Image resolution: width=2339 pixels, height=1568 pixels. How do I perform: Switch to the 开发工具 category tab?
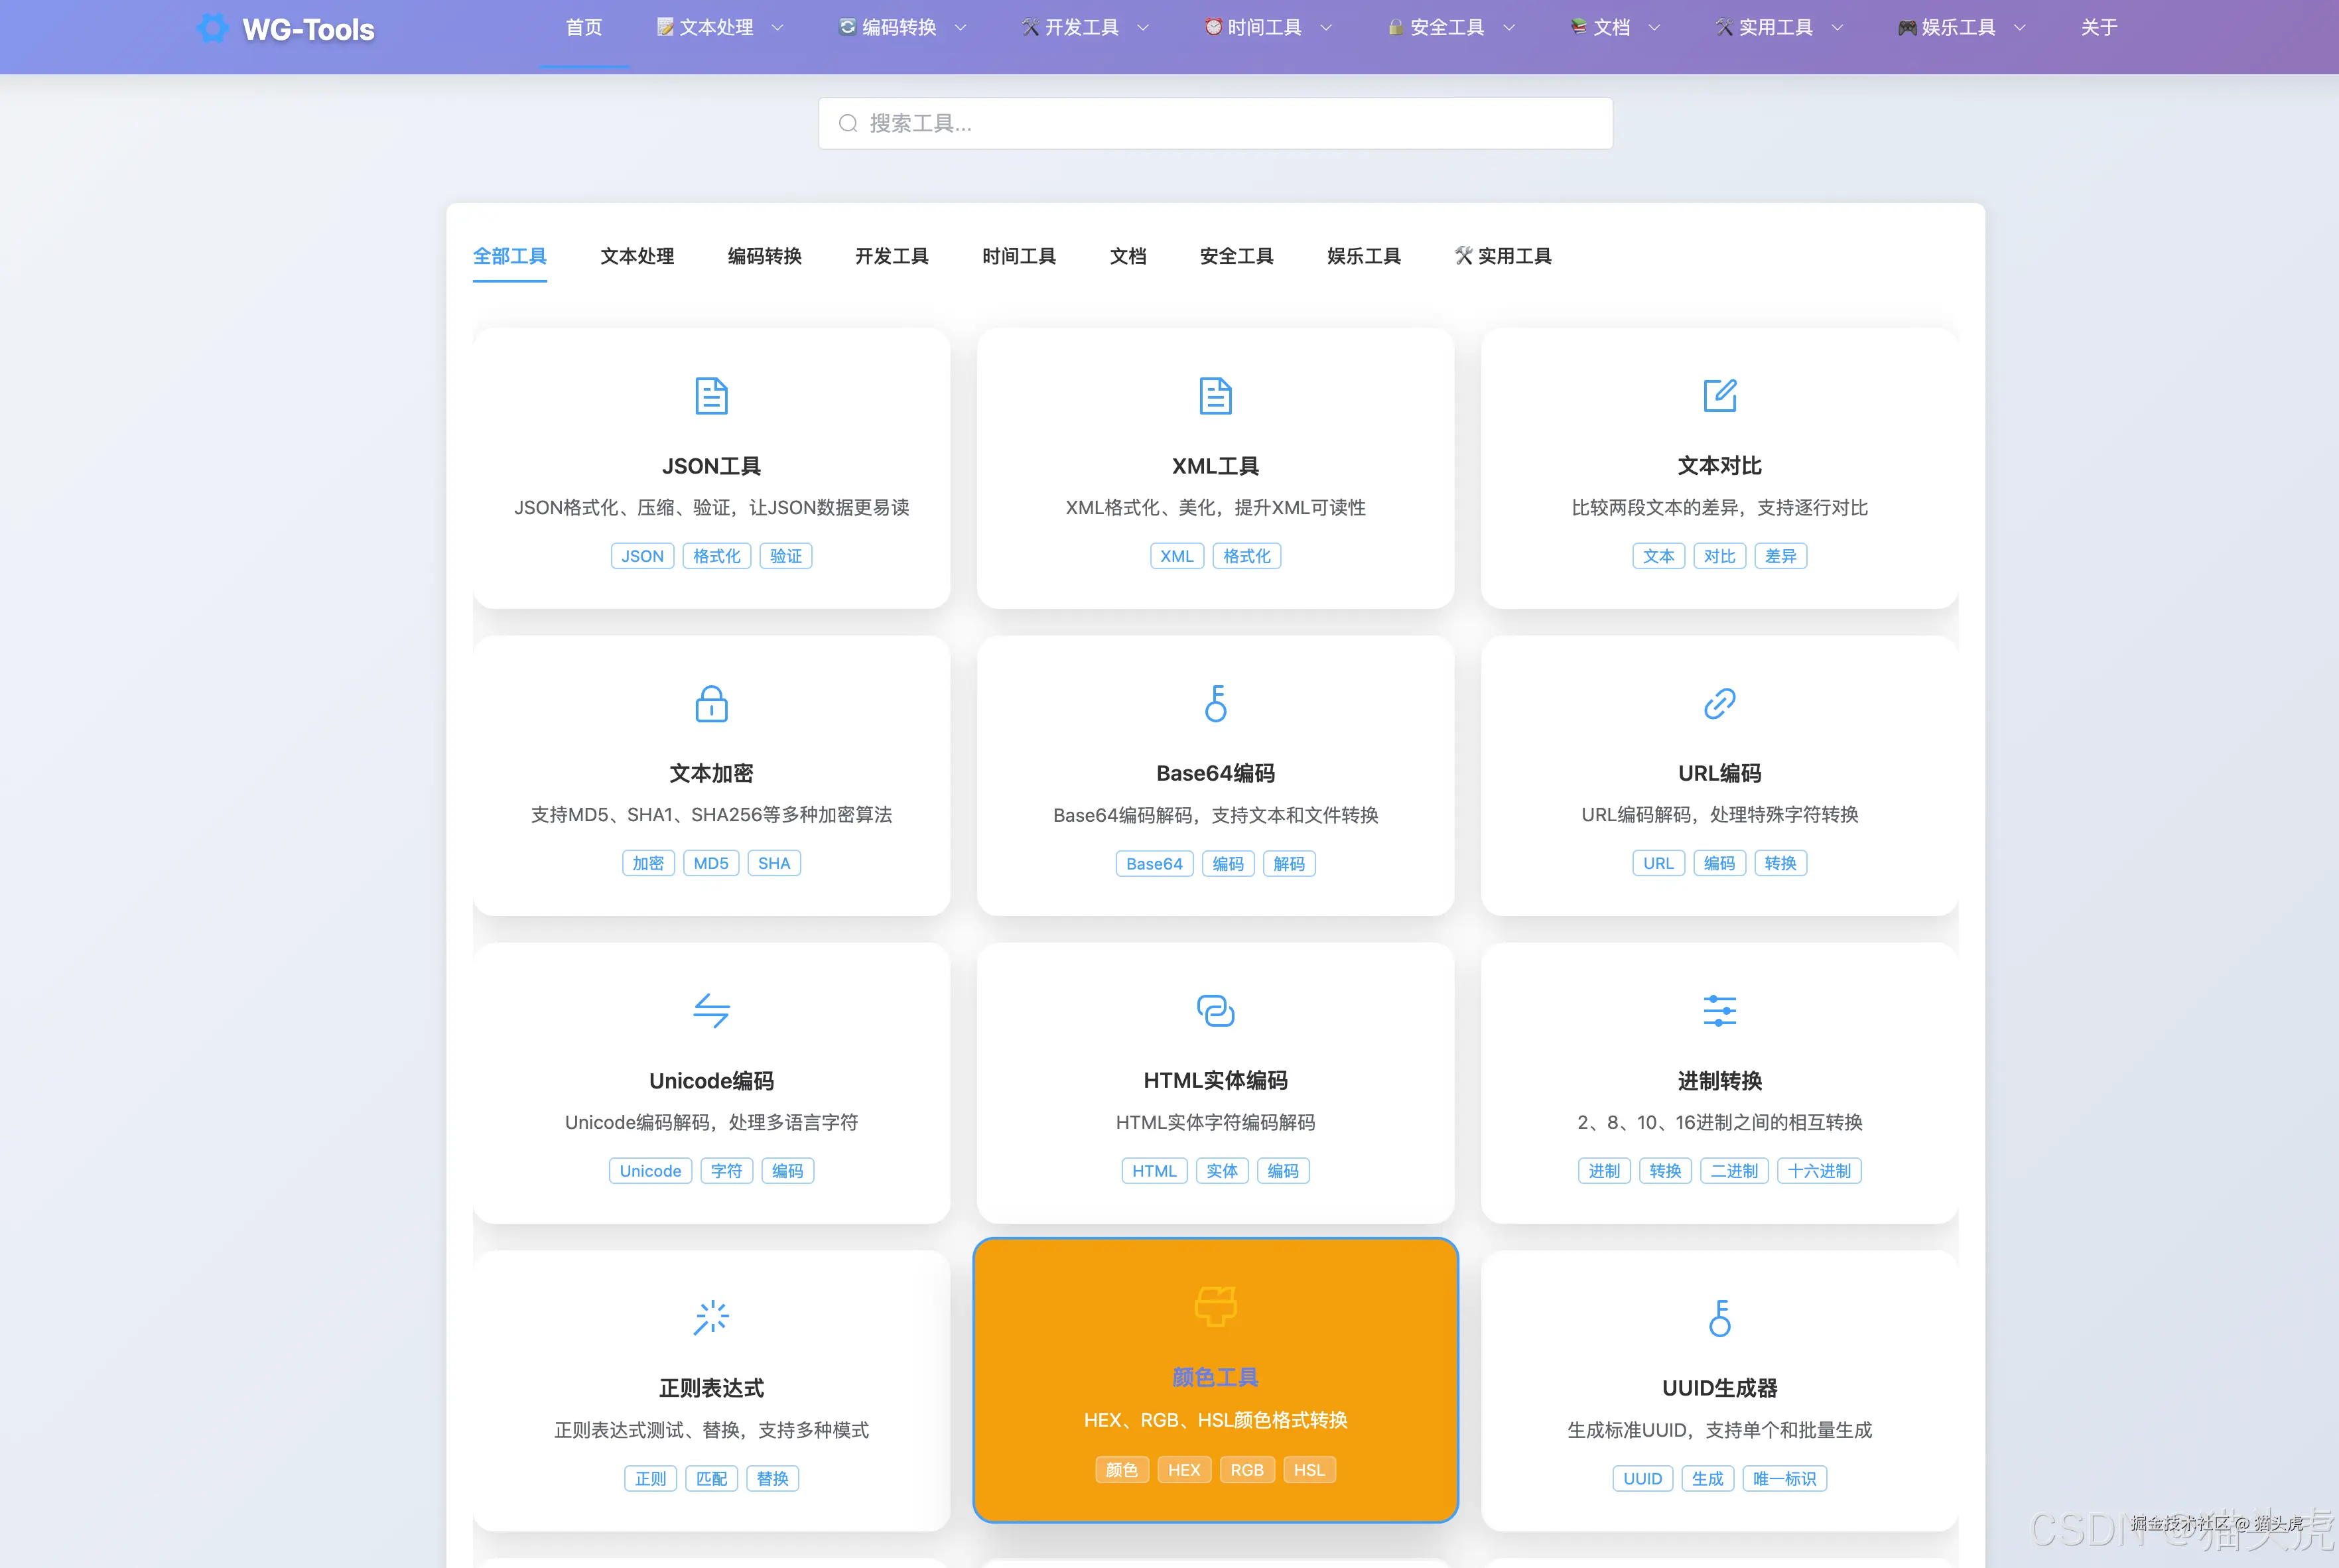891,256
